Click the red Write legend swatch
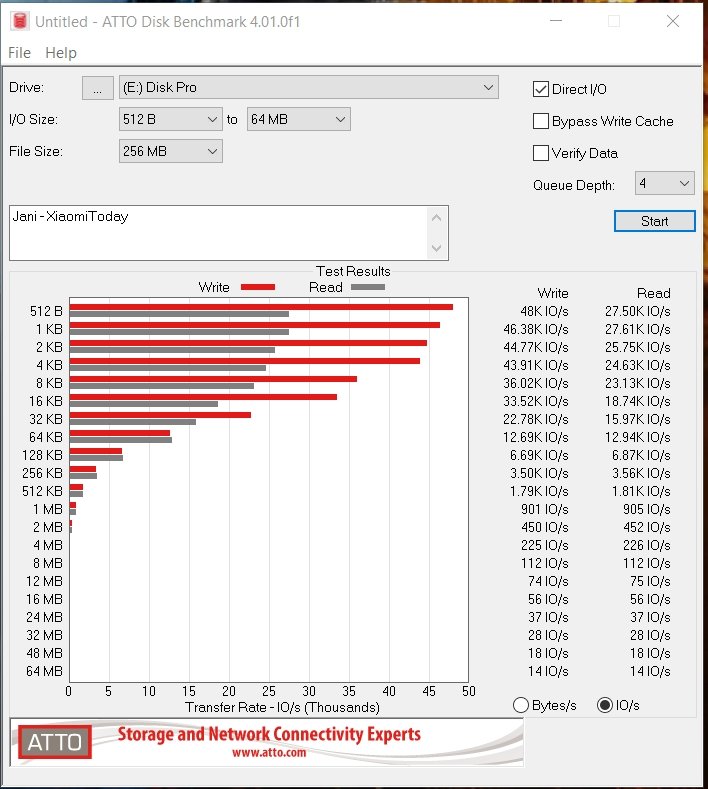 click(258, 287)
